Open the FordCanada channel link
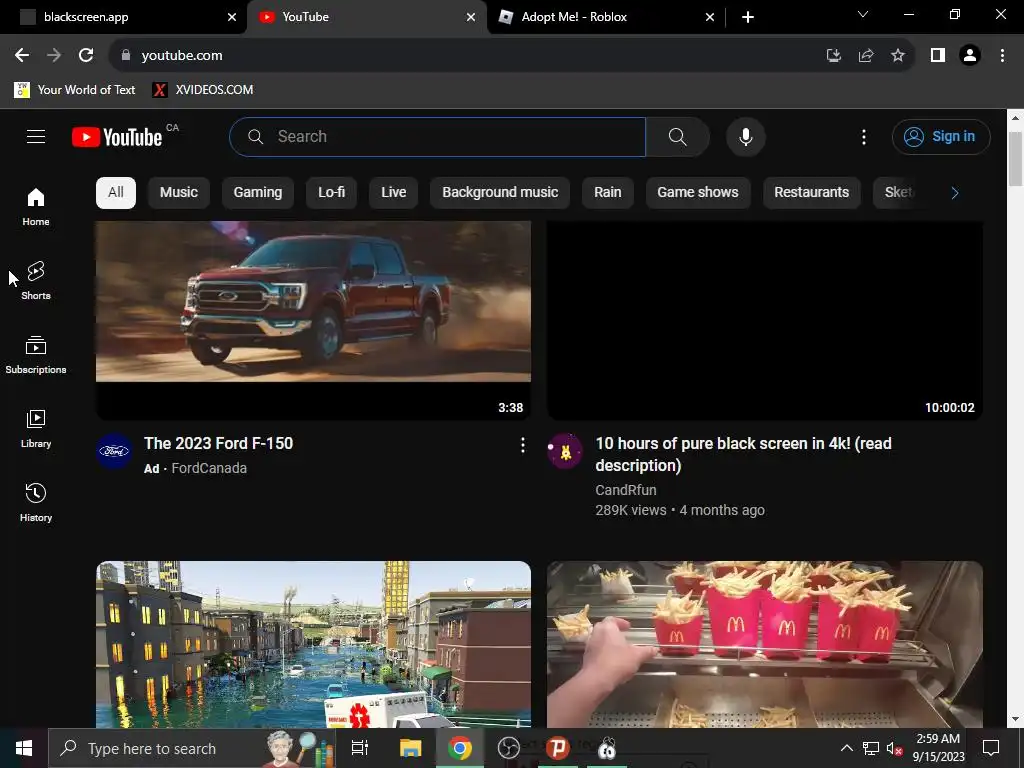Screen dimensions: 1024x768 pyautogui.click(x=209, y=468)
